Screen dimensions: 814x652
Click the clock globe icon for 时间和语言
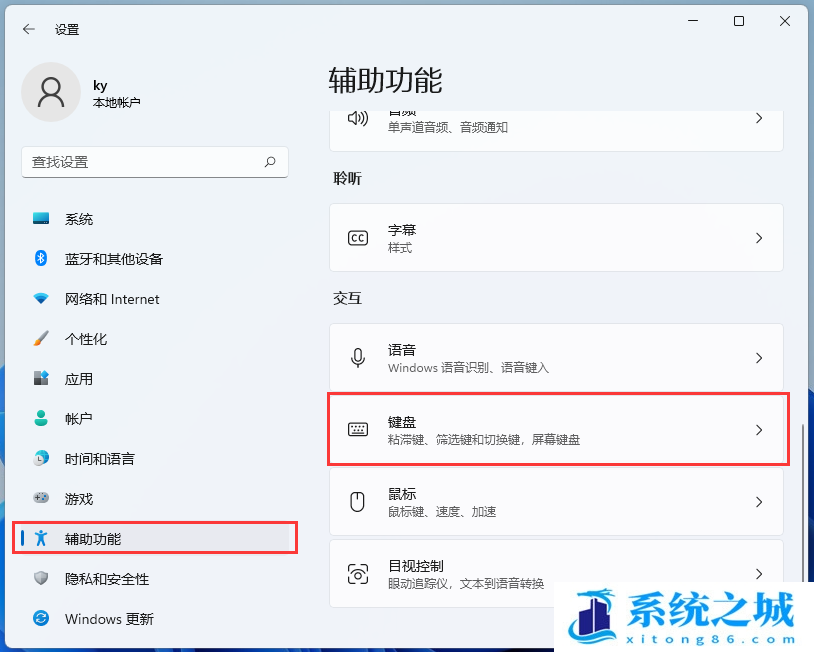(41, 458)
